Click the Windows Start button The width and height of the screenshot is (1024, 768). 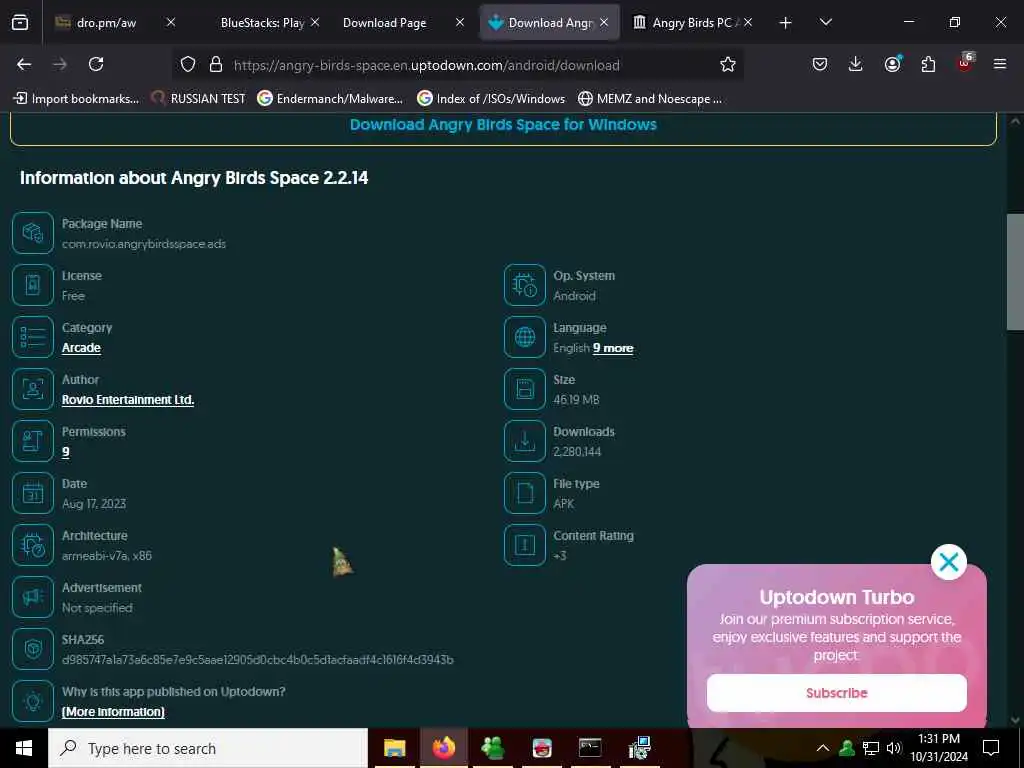(24, 748)
